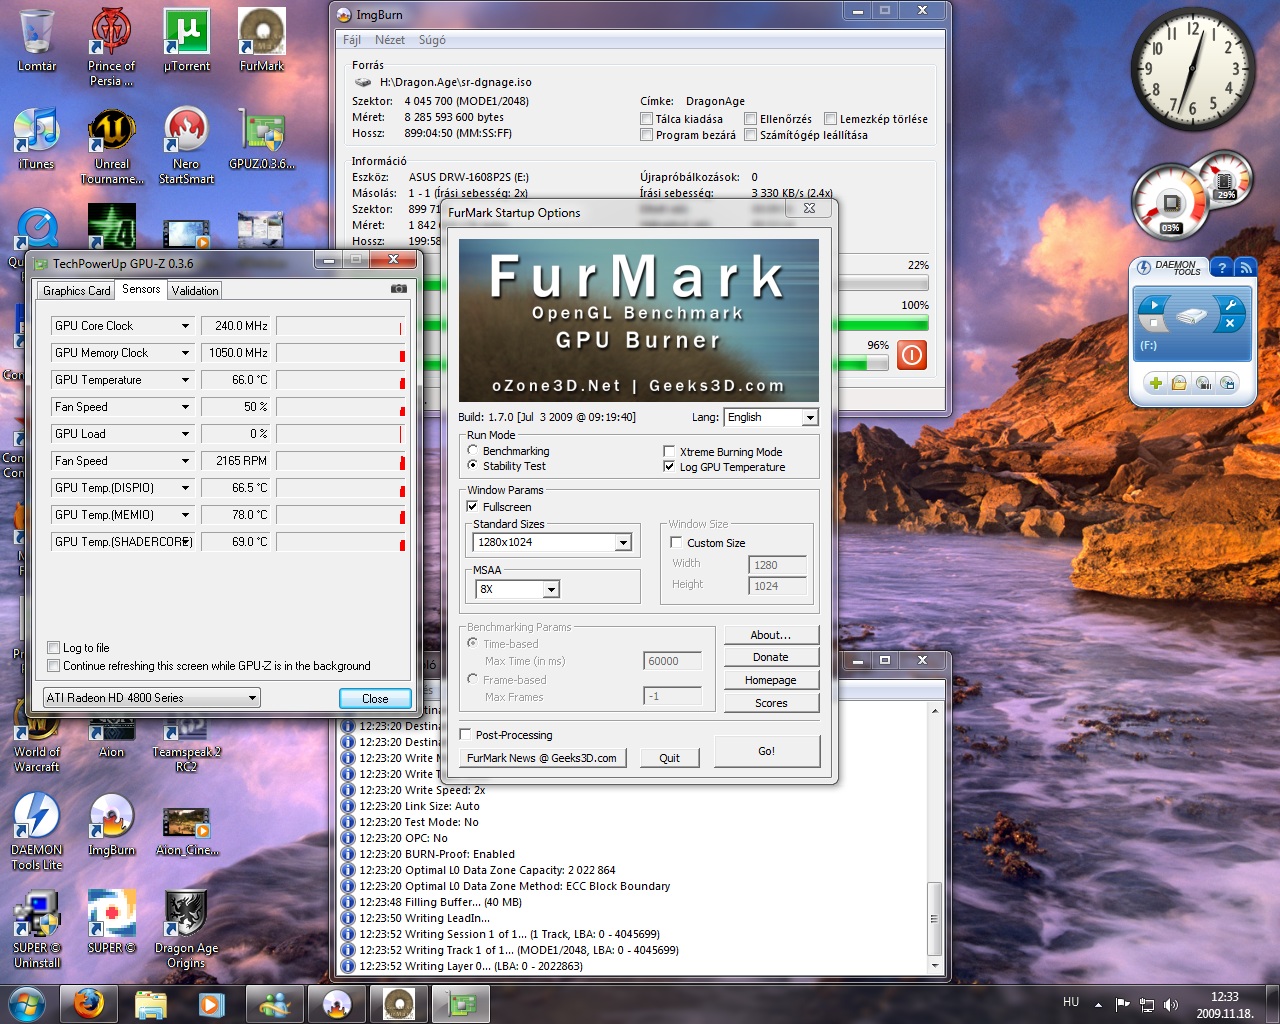Click the GPU Core Clock sensor graph
Screen dimensions: 1280x1024
[x=341, y=326]
